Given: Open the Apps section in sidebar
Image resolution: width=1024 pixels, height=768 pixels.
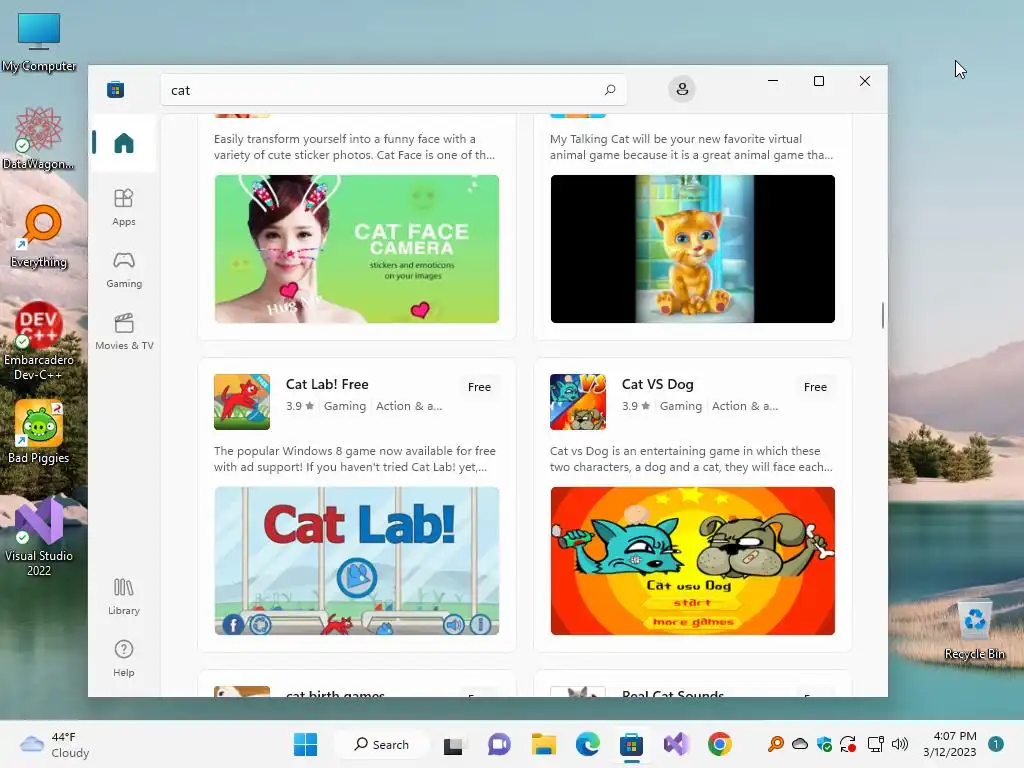Looking at the screenshot, I should (123, 207).
